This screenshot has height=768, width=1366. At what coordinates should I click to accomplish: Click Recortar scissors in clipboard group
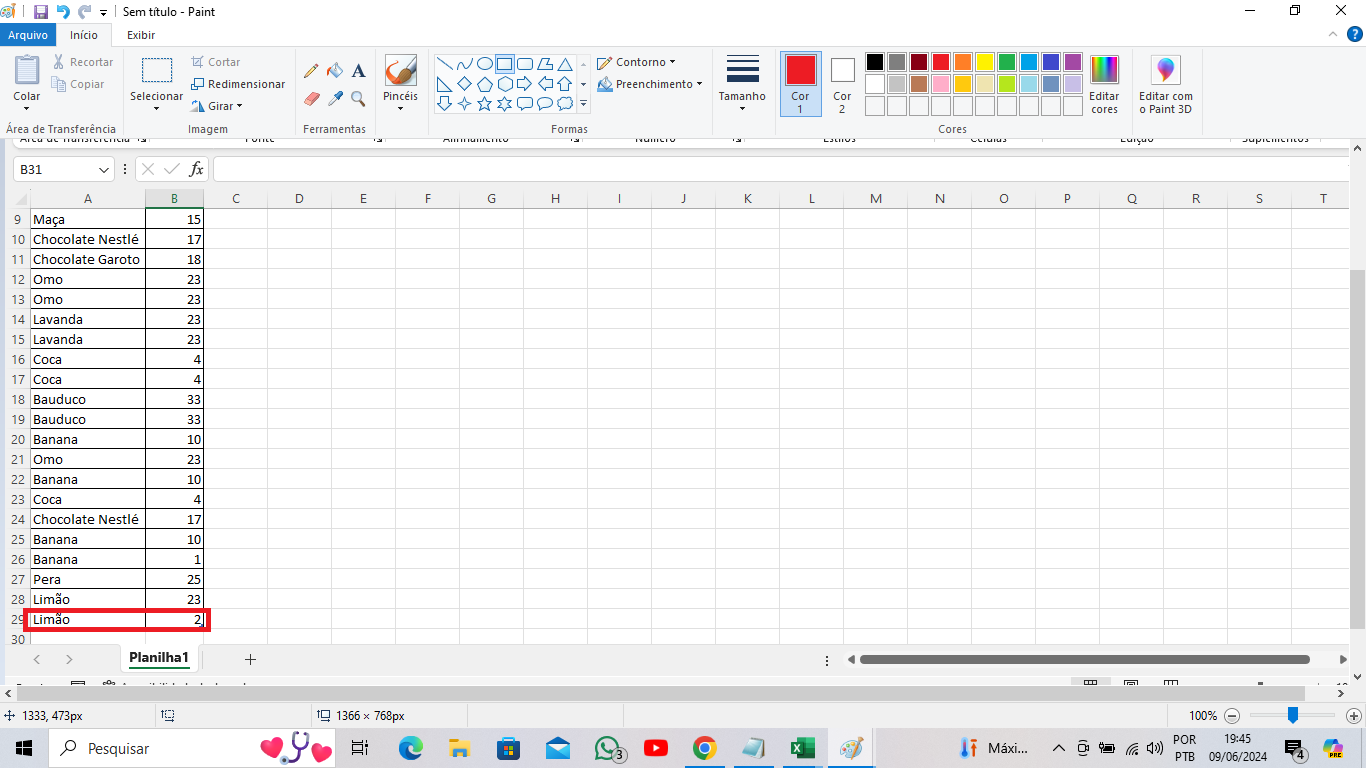[84, 62]
